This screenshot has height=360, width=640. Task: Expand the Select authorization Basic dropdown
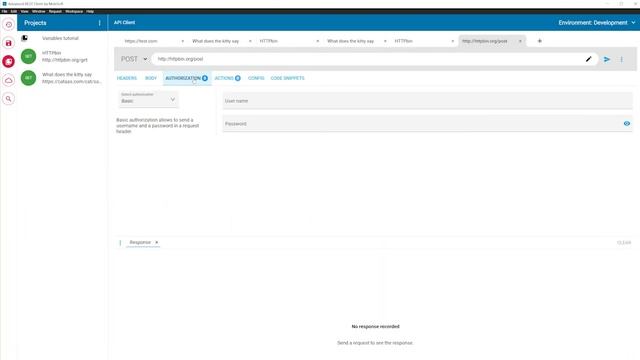click(x=149, y=99)
